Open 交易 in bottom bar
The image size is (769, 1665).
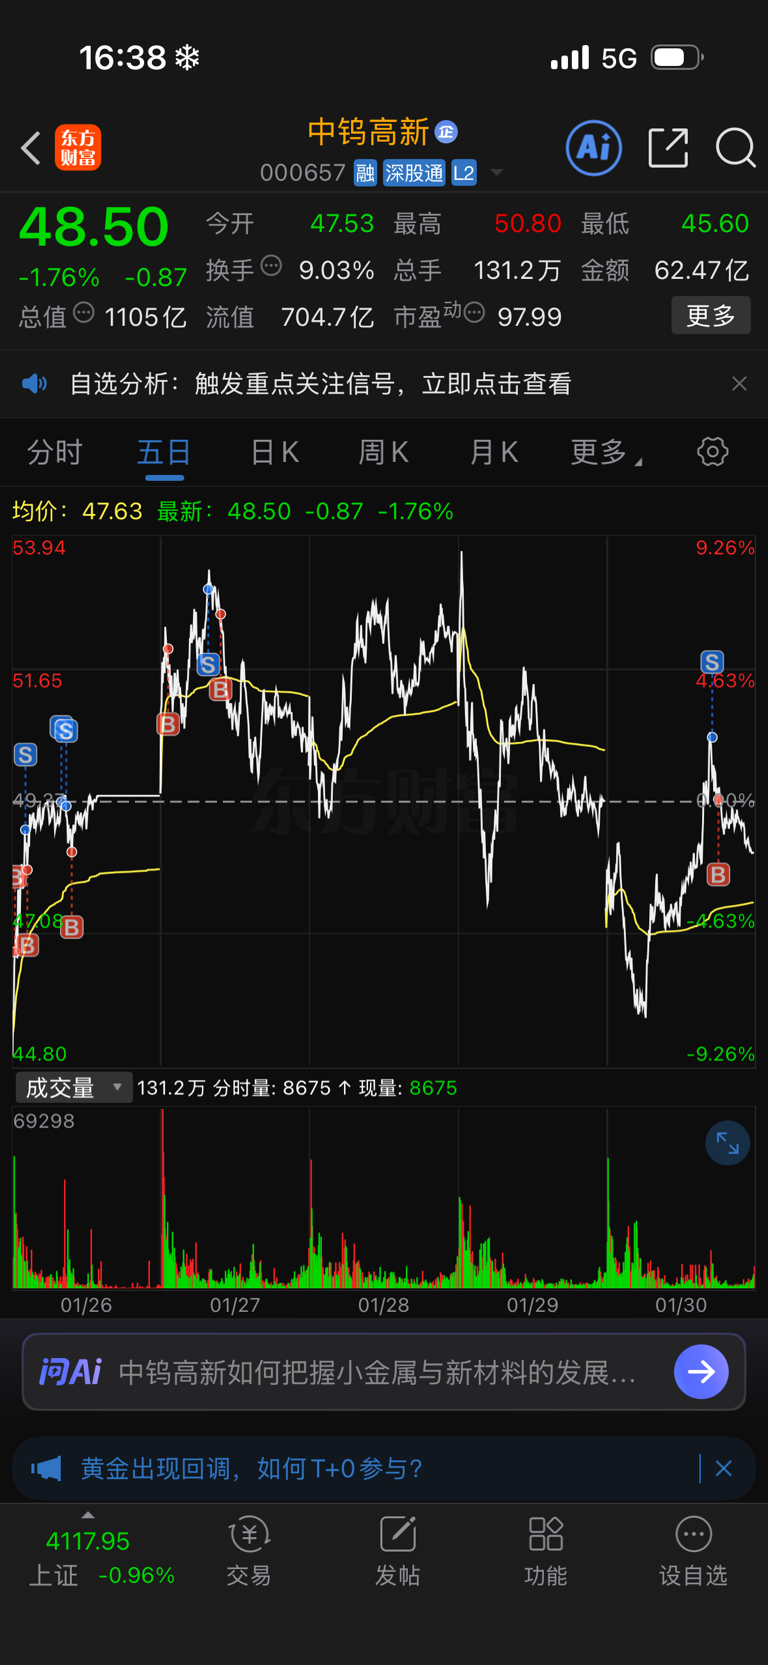(249, 1552)
